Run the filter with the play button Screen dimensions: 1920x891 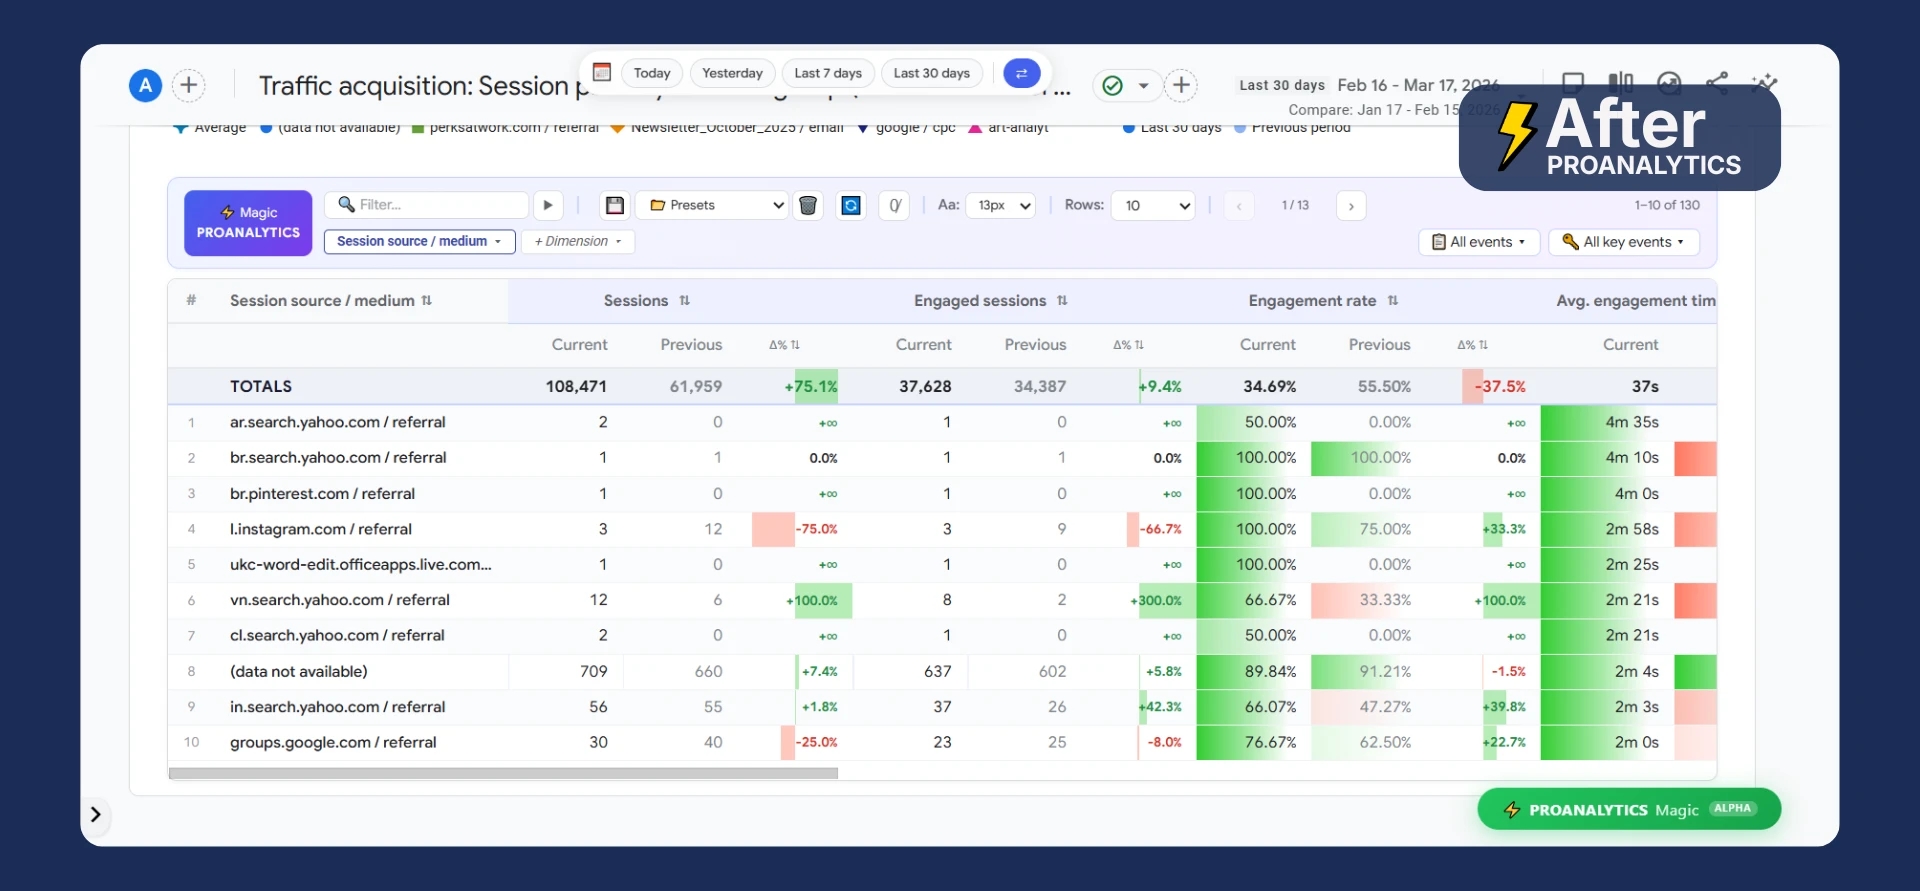pyautogui.click(x=548, y=205)
